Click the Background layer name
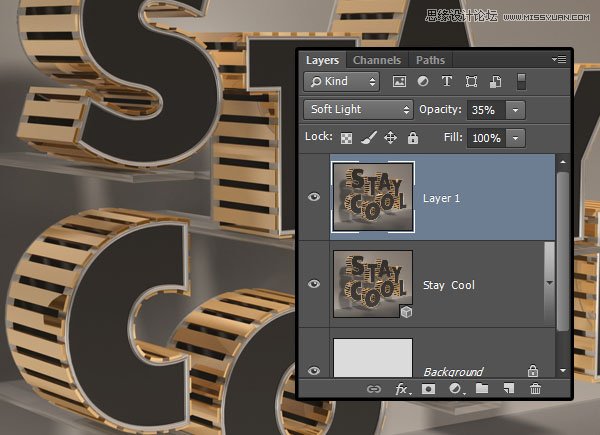This screenshot has height=435, width=600. [453, 371]
